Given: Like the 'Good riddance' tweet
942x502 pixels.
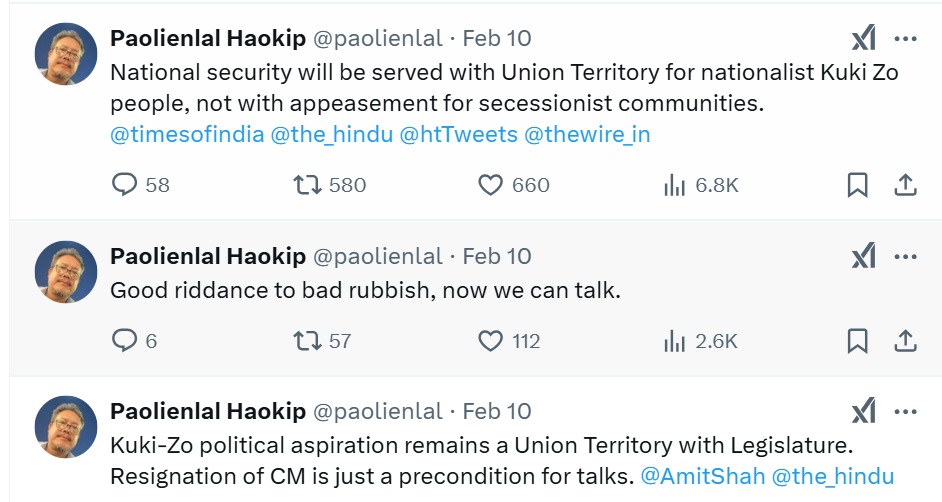Looking at the screenshot, I should tap(490, 341).
